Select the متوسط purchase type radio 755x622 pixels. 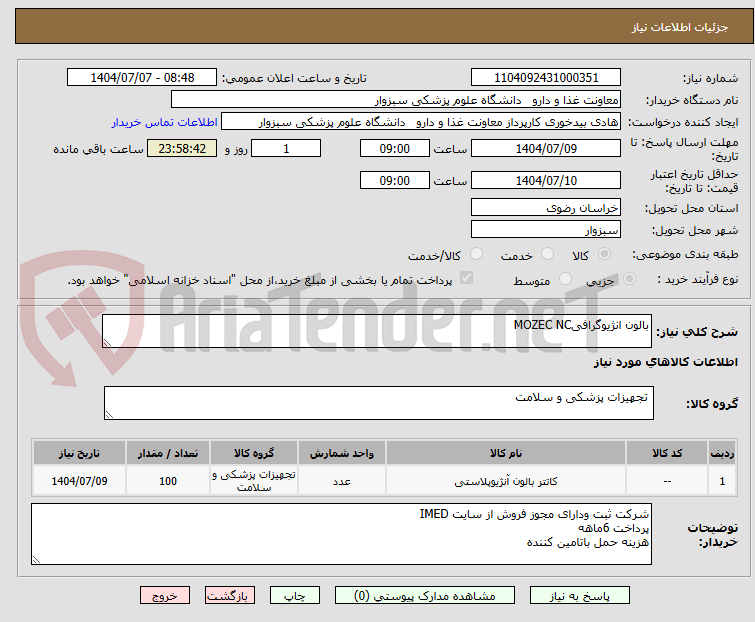pos(565,279)
